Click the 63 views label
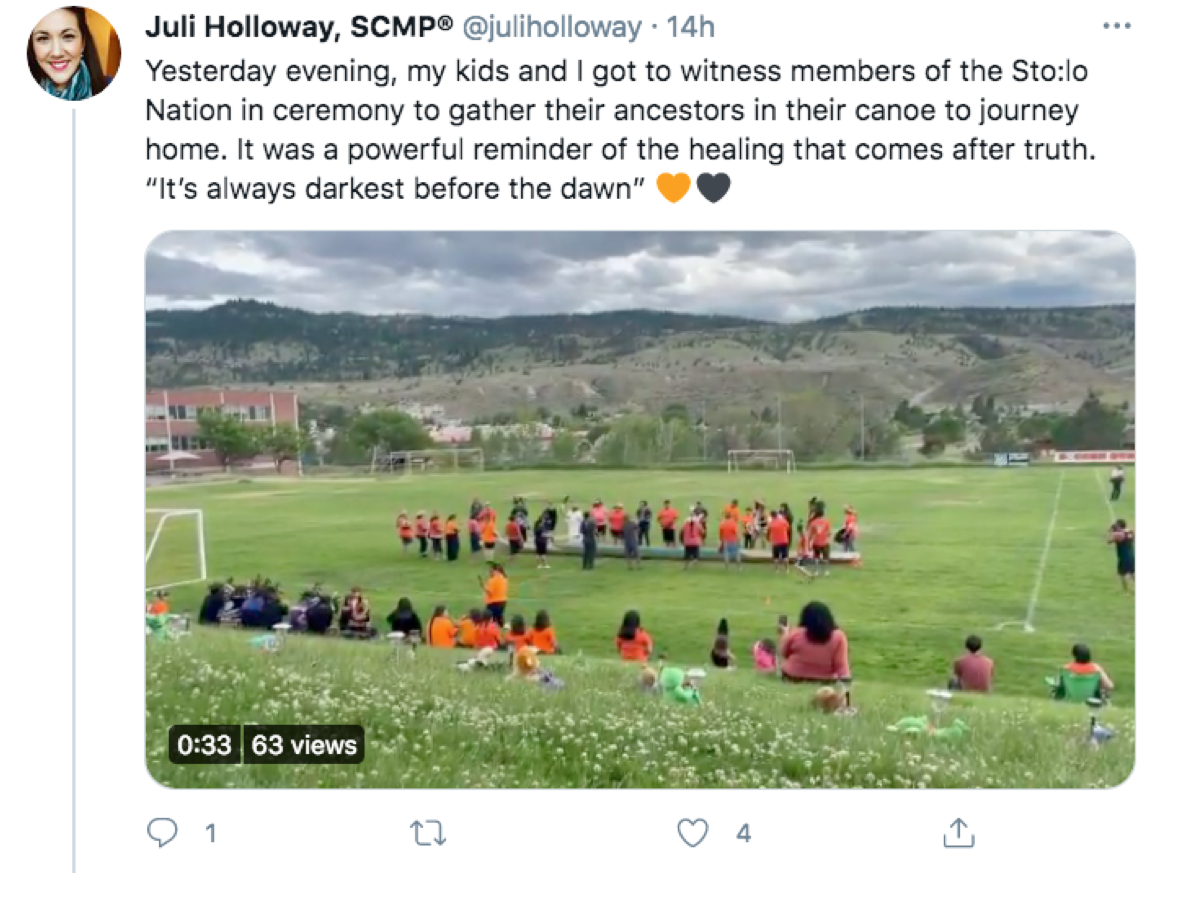Image resolution: width=1178 pixels, height=904 pixels. [x=304, y=745]
